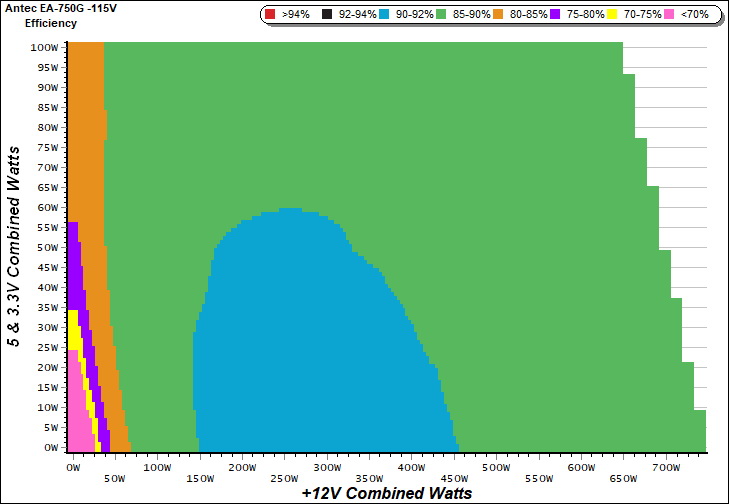The width and height of the screenshot is (729, 504).
Task: Select the Efficiency subtitle text
Action: pos(50,22)
